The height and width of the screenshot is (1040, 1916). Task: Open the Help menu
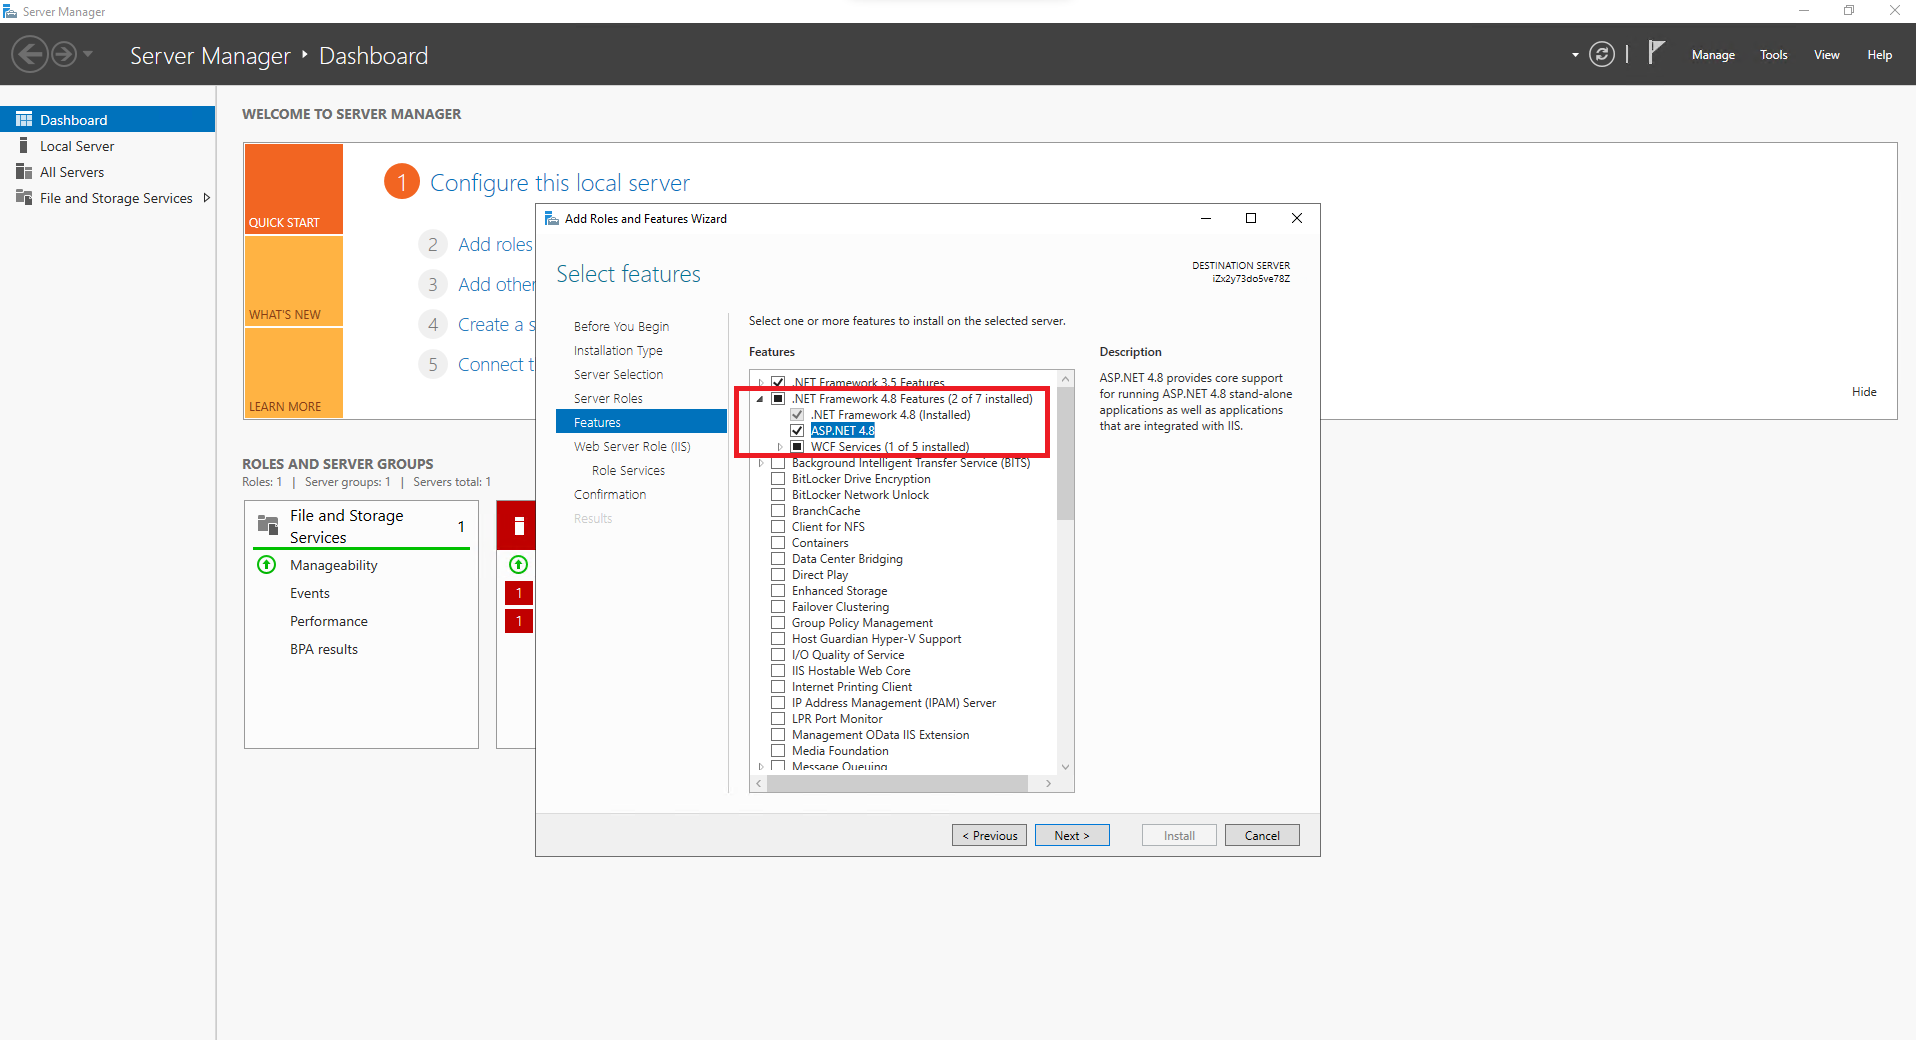[x=1879, y=55]
